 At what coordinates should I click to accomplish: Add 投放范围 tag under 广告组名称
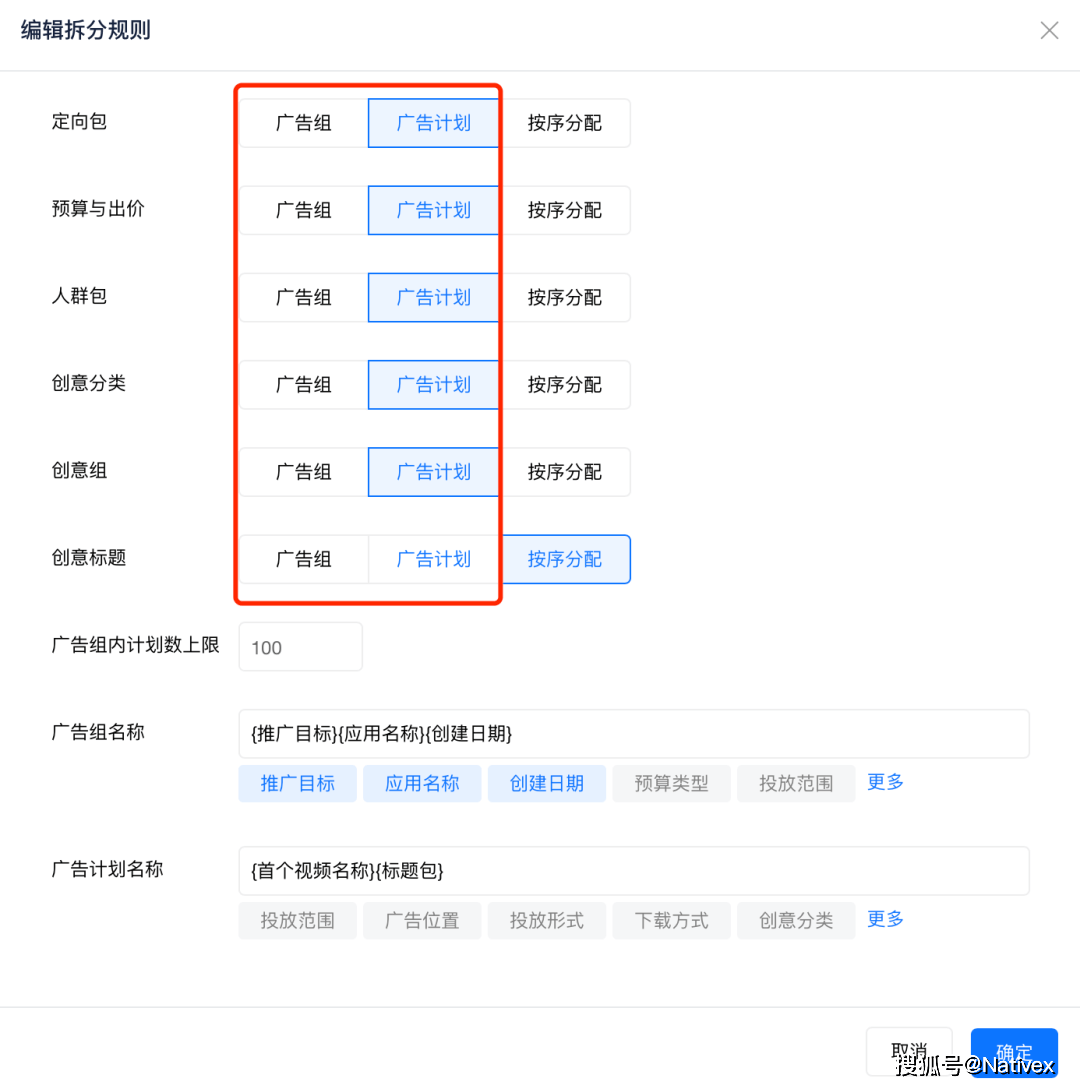[796, 783]
